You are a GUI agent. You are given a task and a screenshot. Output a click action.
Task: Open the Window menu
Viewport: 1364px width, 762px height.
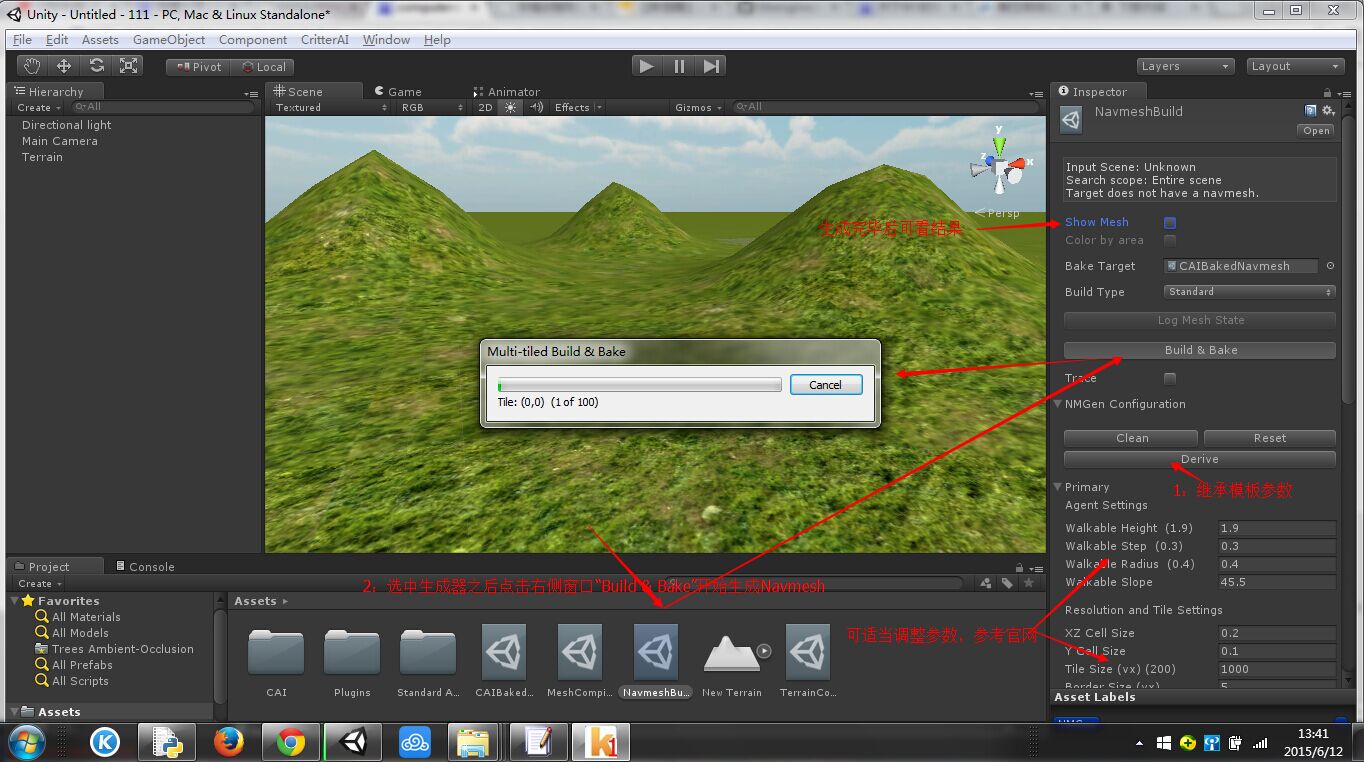386,40
